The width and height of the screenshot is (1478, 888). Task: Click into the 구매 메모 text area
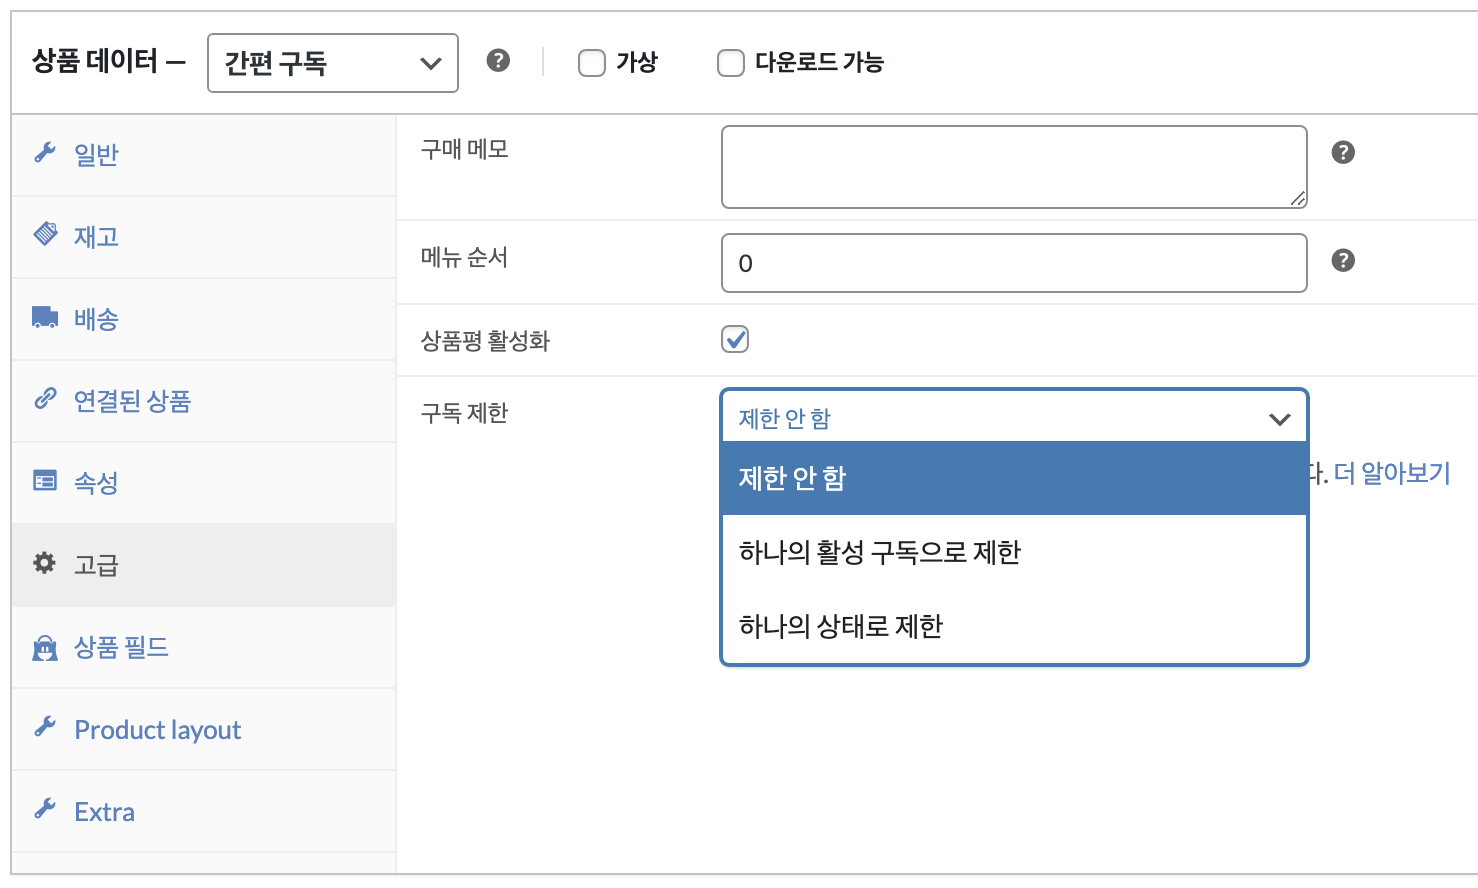click(1014, 167)
